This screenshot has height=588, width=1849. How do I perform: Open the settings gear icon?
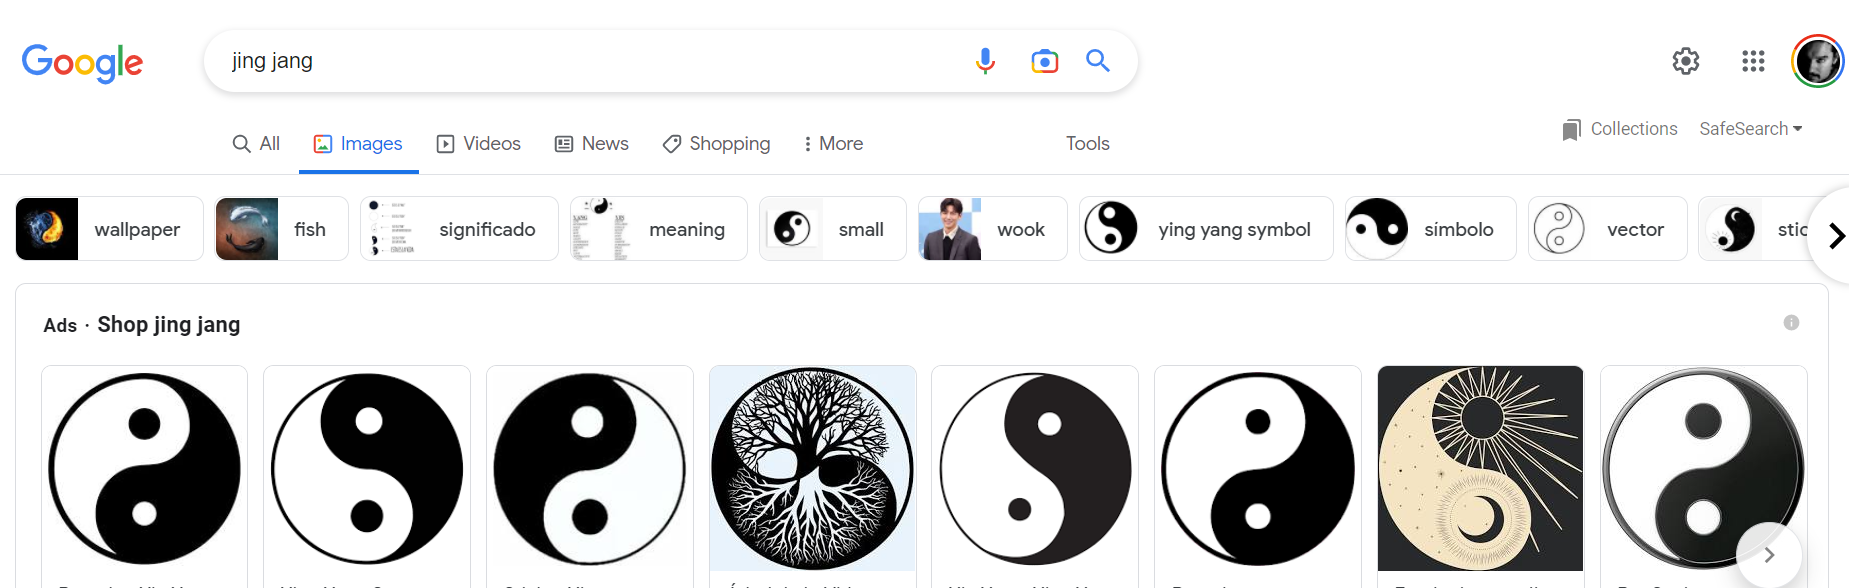coord(1686,61)
